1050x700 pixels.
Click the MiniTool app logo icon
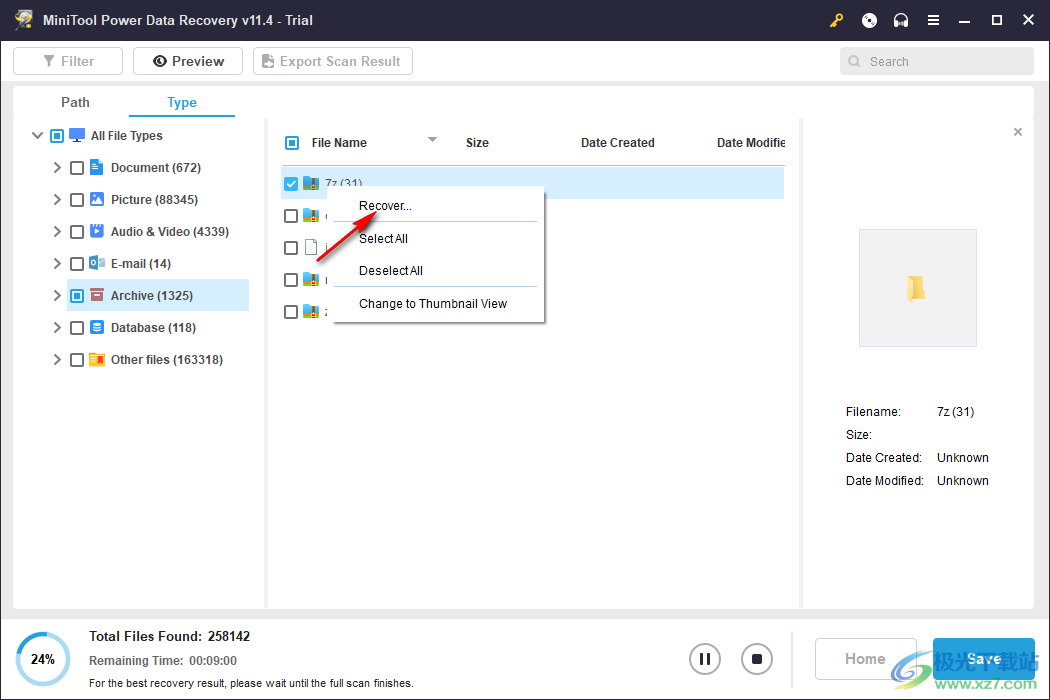tap(24, 19)
